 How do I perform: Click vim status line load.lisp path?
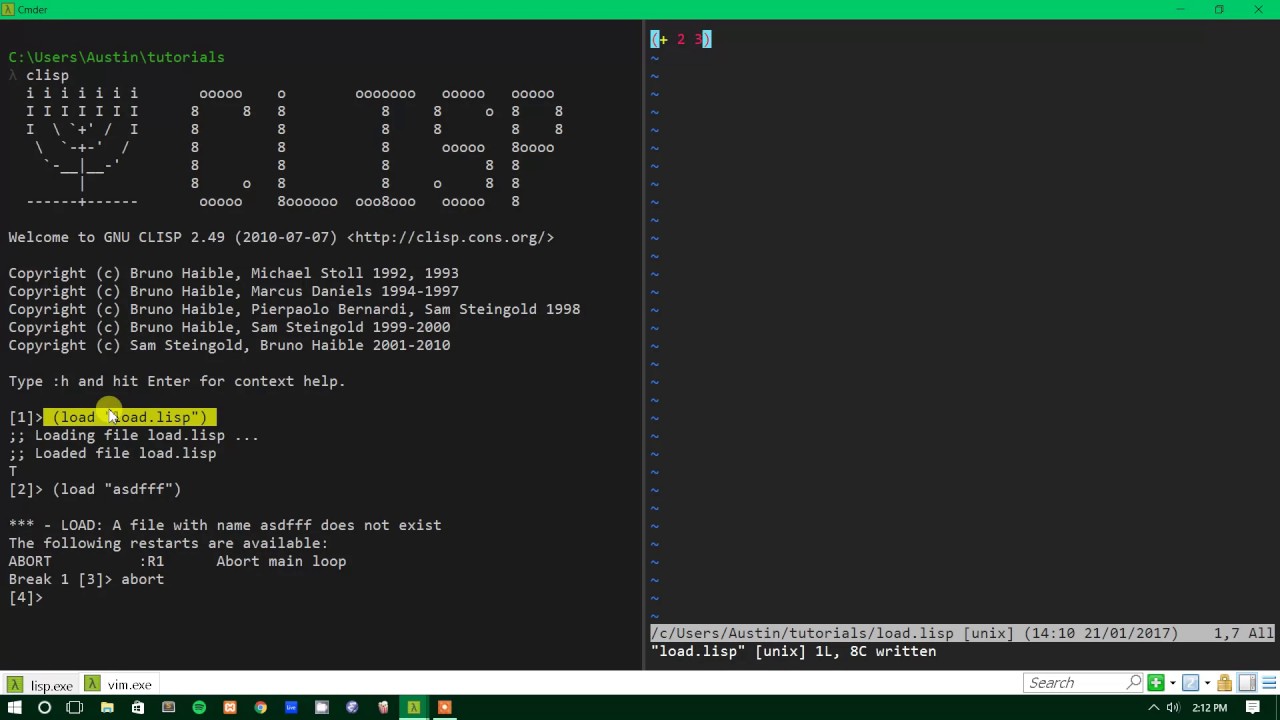(802, 633)
